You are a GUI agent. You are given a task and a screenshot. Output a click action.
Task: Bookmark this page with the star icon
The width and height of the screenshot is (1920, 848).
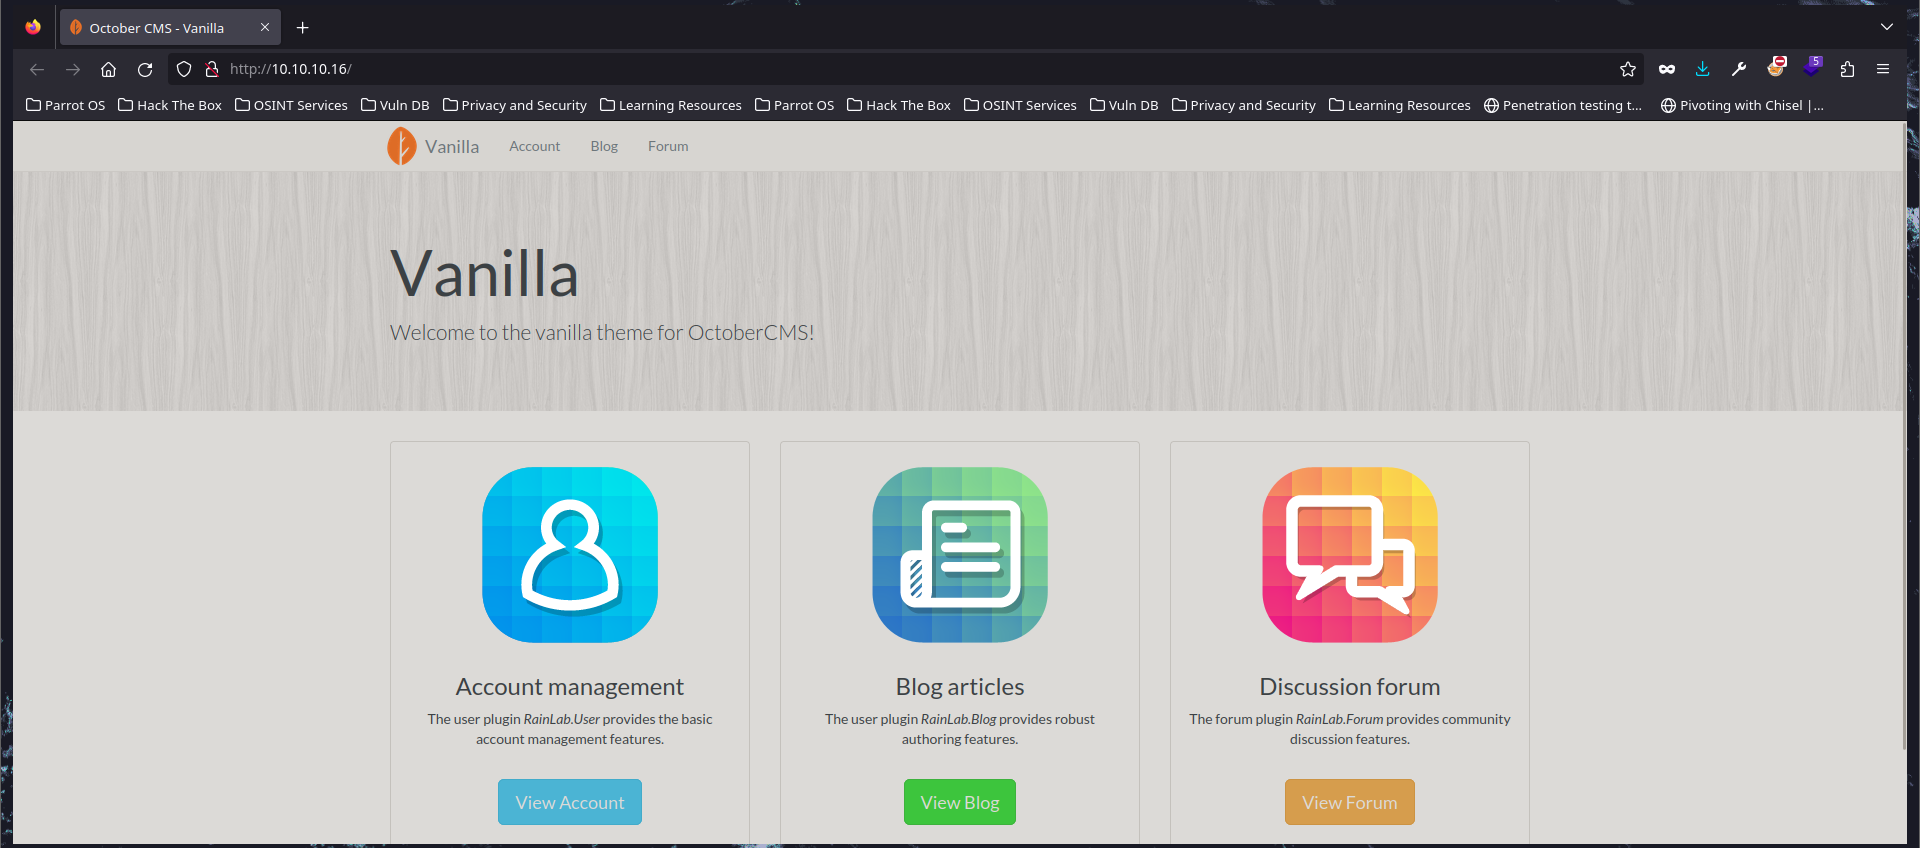coord(1628,69)
